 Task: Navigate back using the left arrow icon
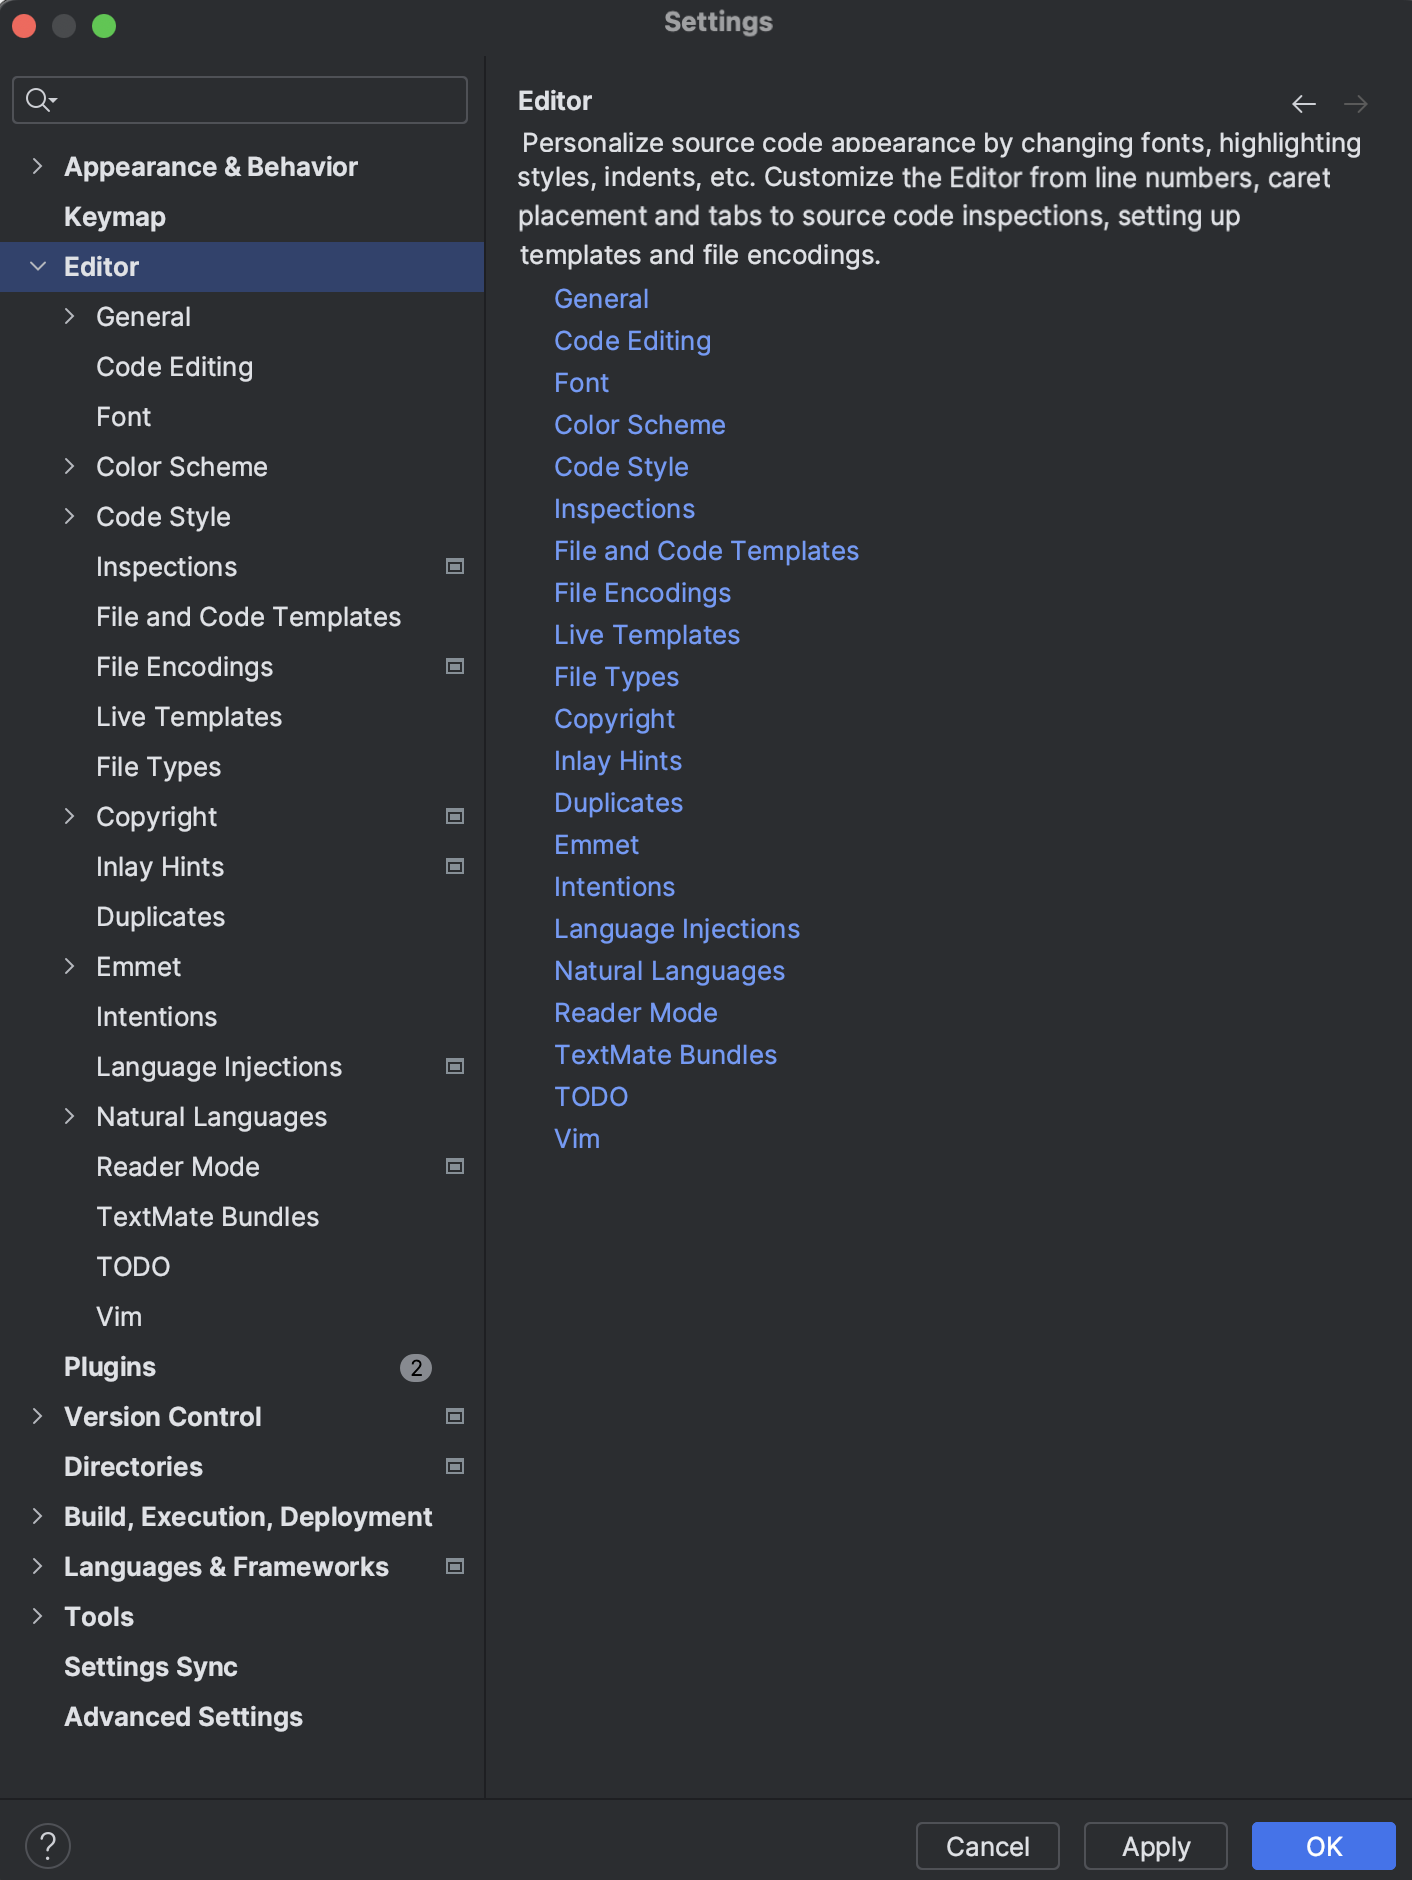pos(1302,103)
